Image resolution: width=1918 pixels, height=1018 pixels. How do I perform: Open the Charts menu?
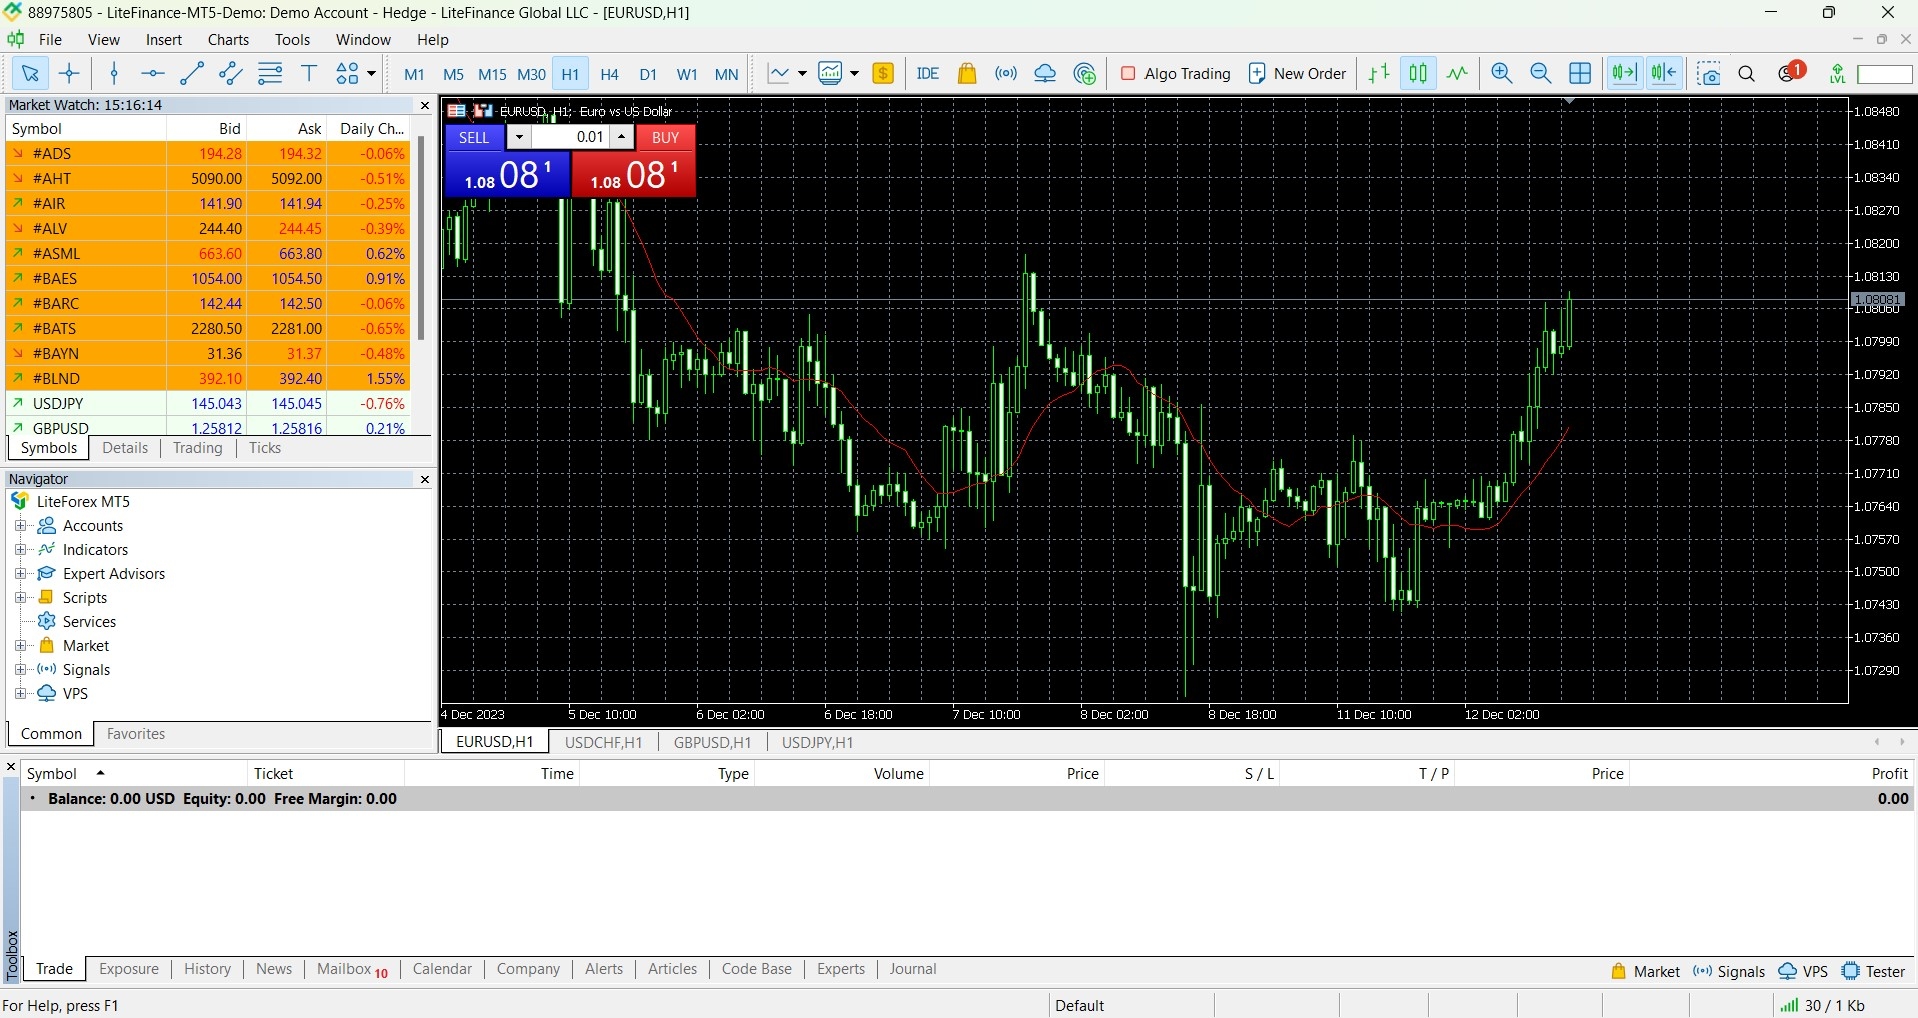point(228,40)
